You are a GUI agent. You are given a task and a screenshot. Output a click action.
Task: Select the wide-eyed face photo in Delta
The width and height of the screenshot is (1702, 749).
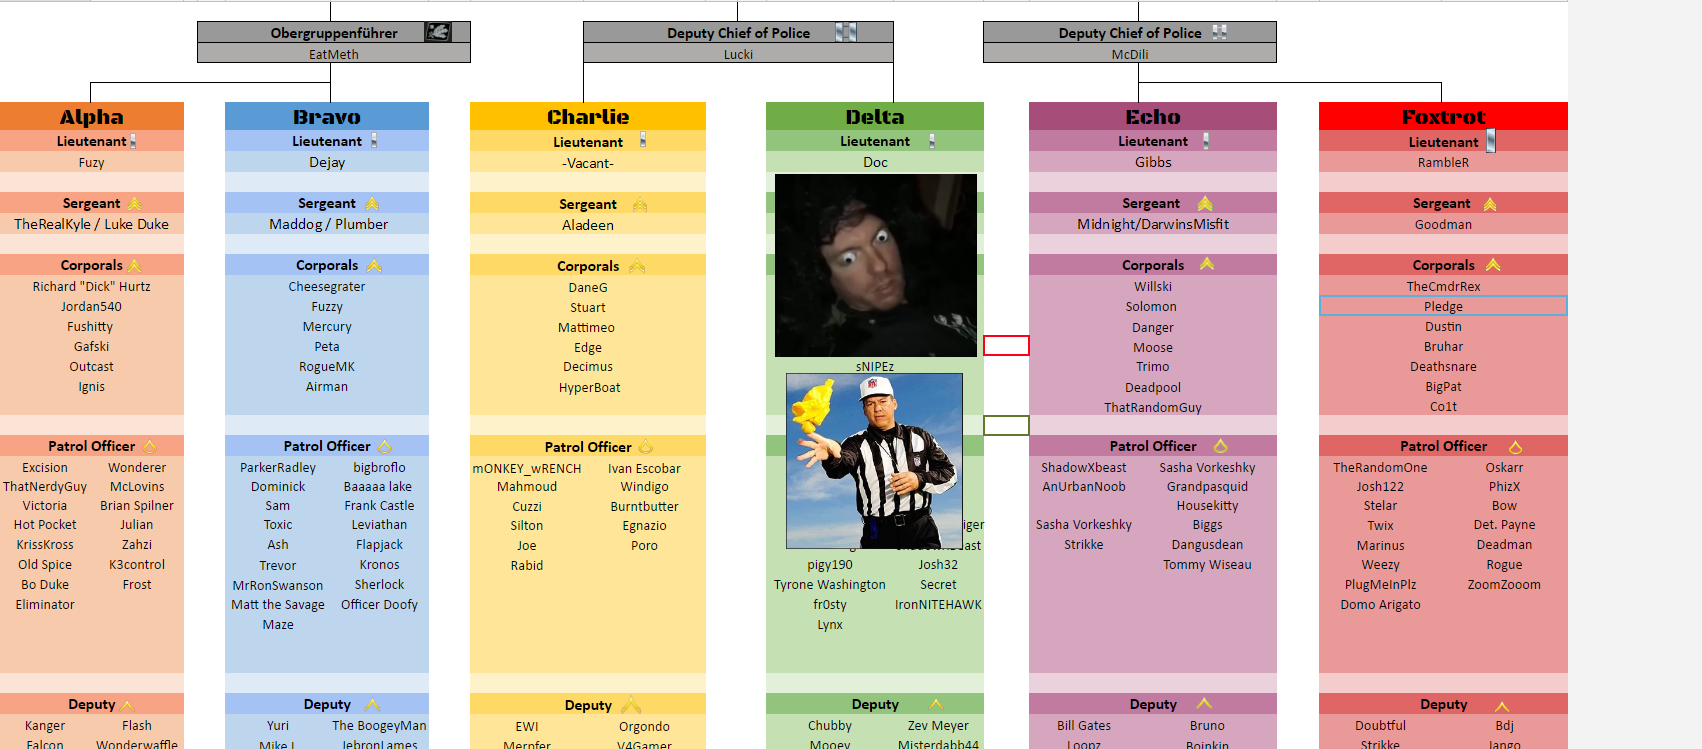click(876, 265)
